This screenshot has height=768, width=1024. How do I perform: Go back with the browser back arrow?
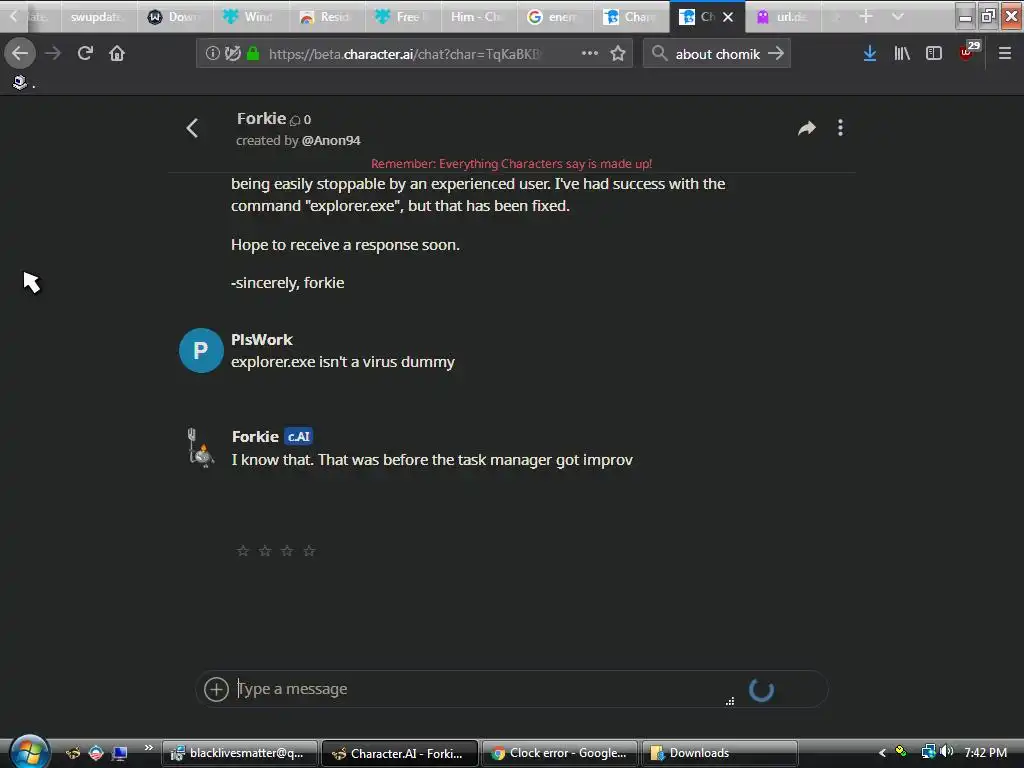pos(20,53)
